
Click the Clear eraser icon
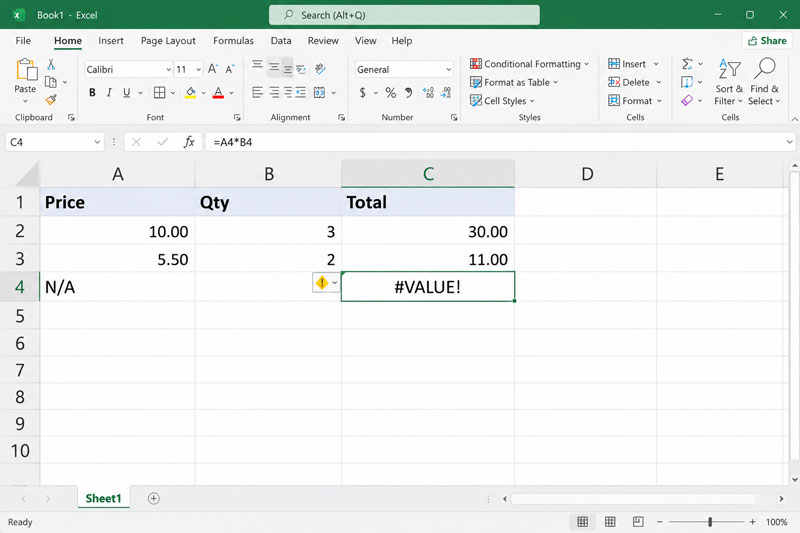(x=687, y=100)
